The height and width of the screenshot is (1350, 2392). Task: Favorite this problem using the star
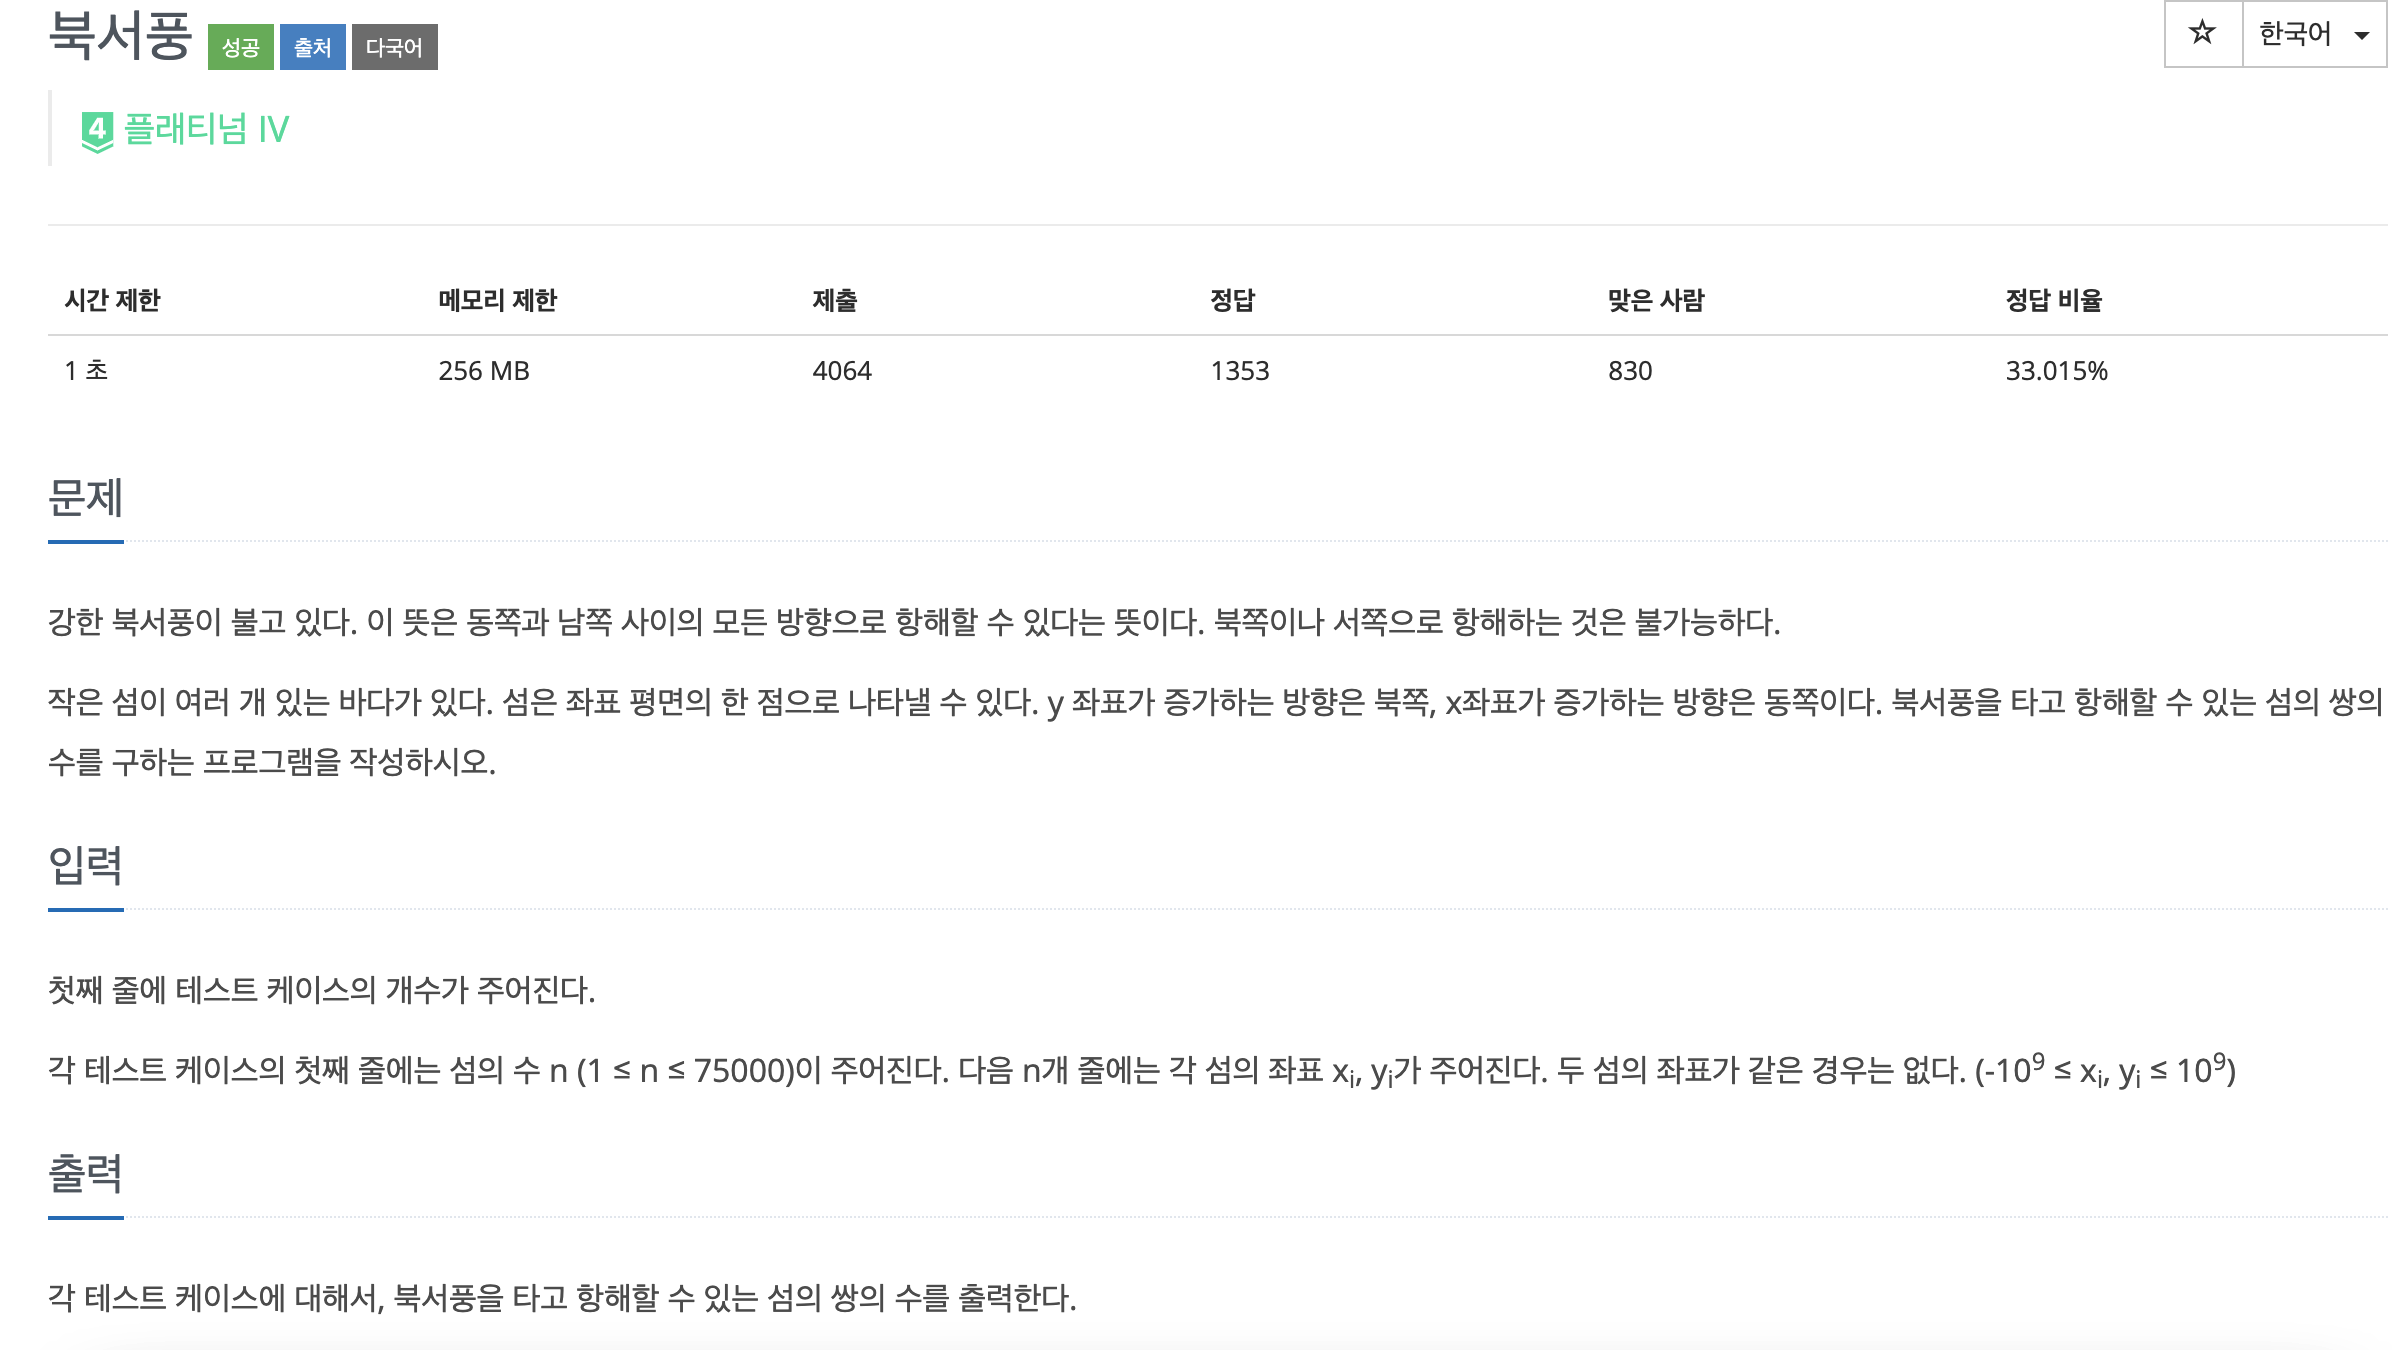2205,33
